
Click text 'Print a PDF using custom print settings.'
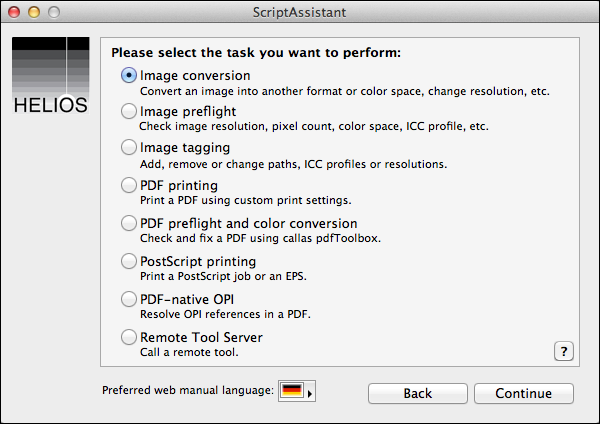pyautogui.click(x=246, y=200)
